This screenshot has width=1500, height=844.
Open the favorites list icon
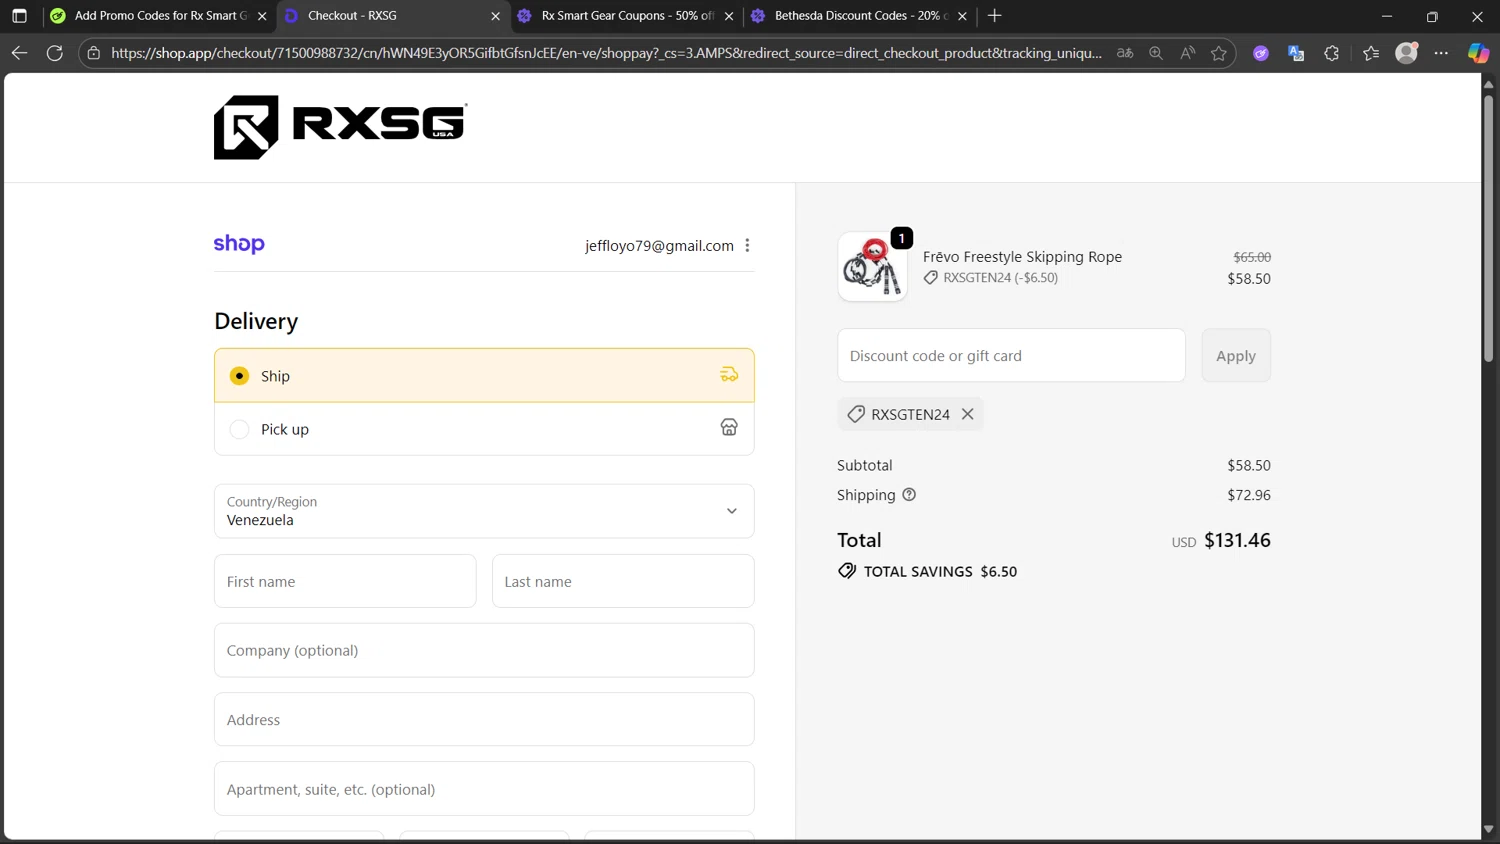[x=1371, y=53]
